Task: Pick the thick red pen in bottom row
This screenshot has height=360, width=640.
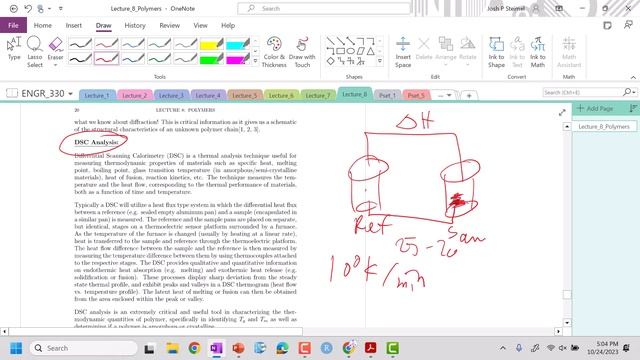Action: coord(107,59)
